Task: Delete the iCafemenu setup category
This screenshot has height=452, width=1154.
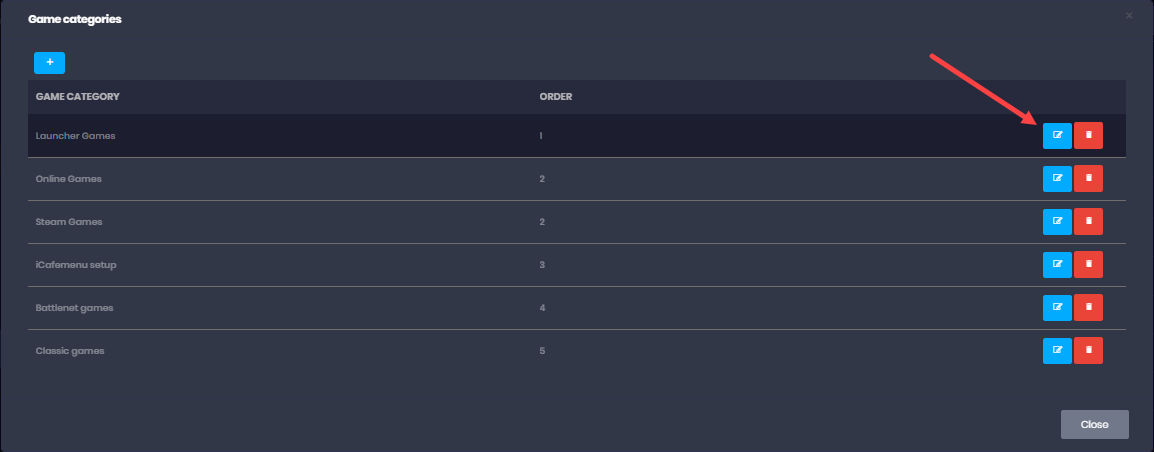Action: tap(1088, 265)
